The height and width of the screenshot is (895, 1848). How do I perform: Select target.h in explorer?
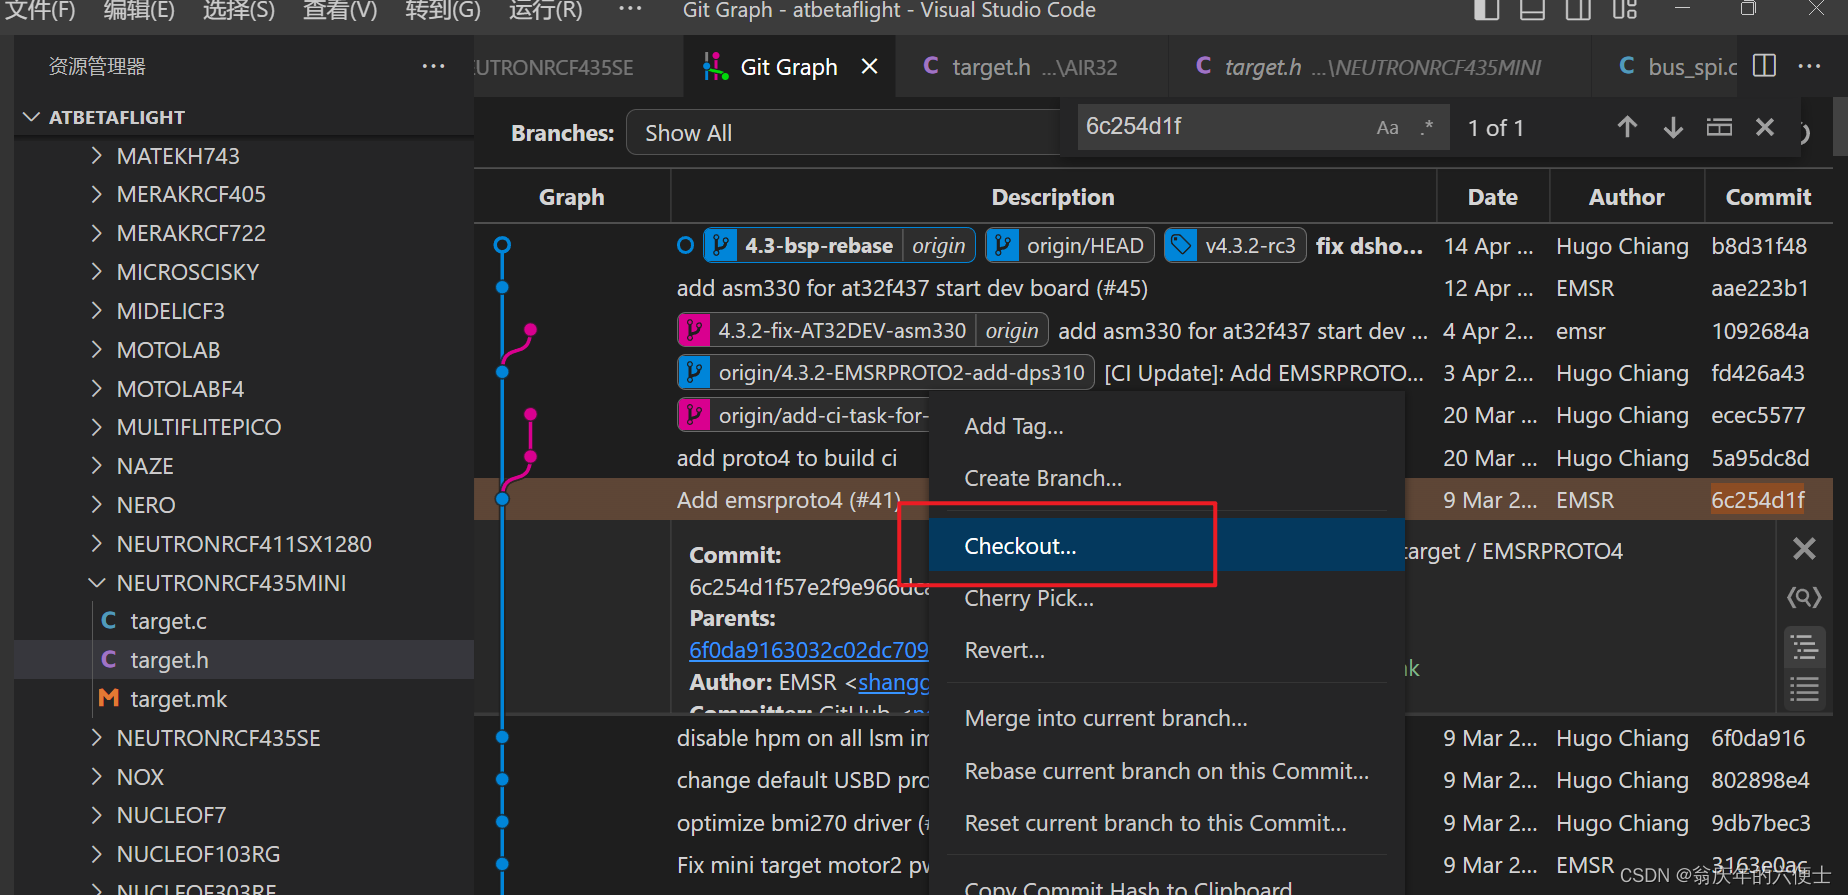244,660
